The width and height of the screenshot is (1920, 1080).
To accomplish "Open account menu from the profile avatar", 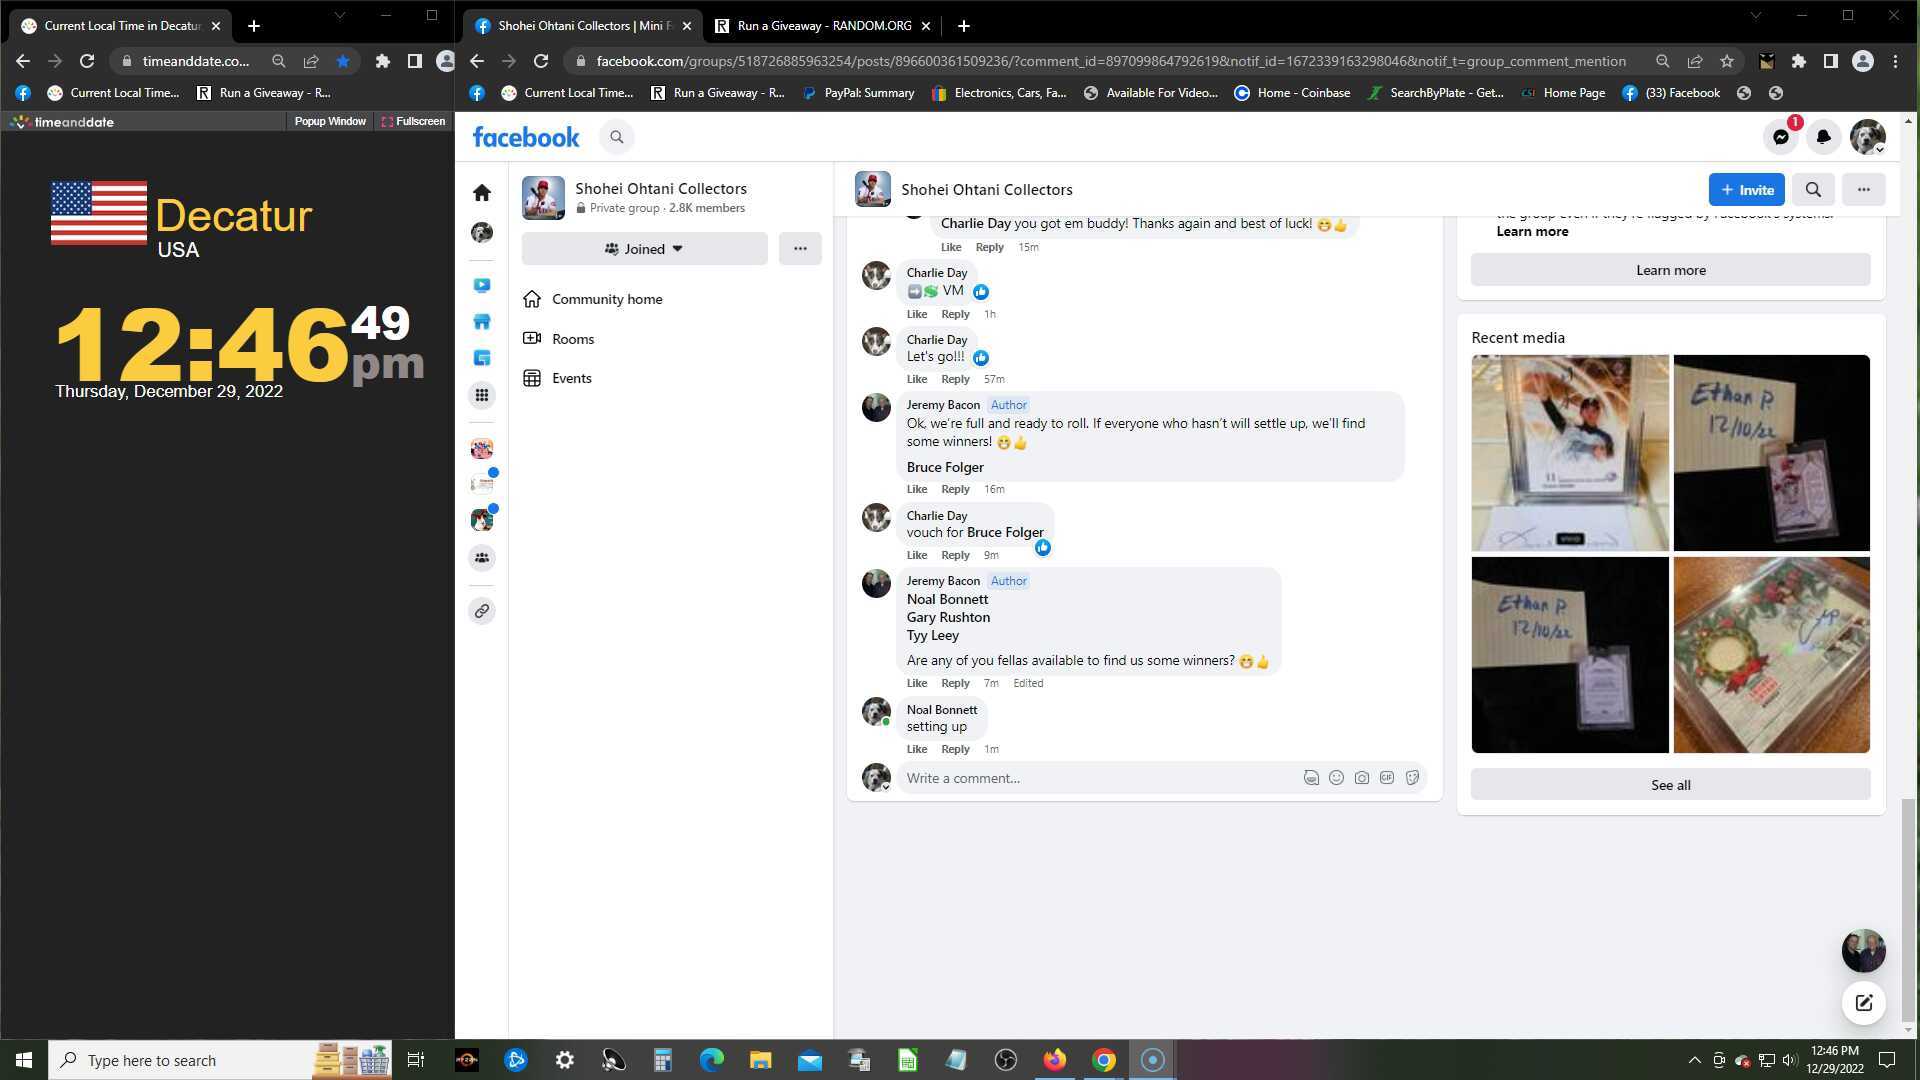I will pos(1866,137).
